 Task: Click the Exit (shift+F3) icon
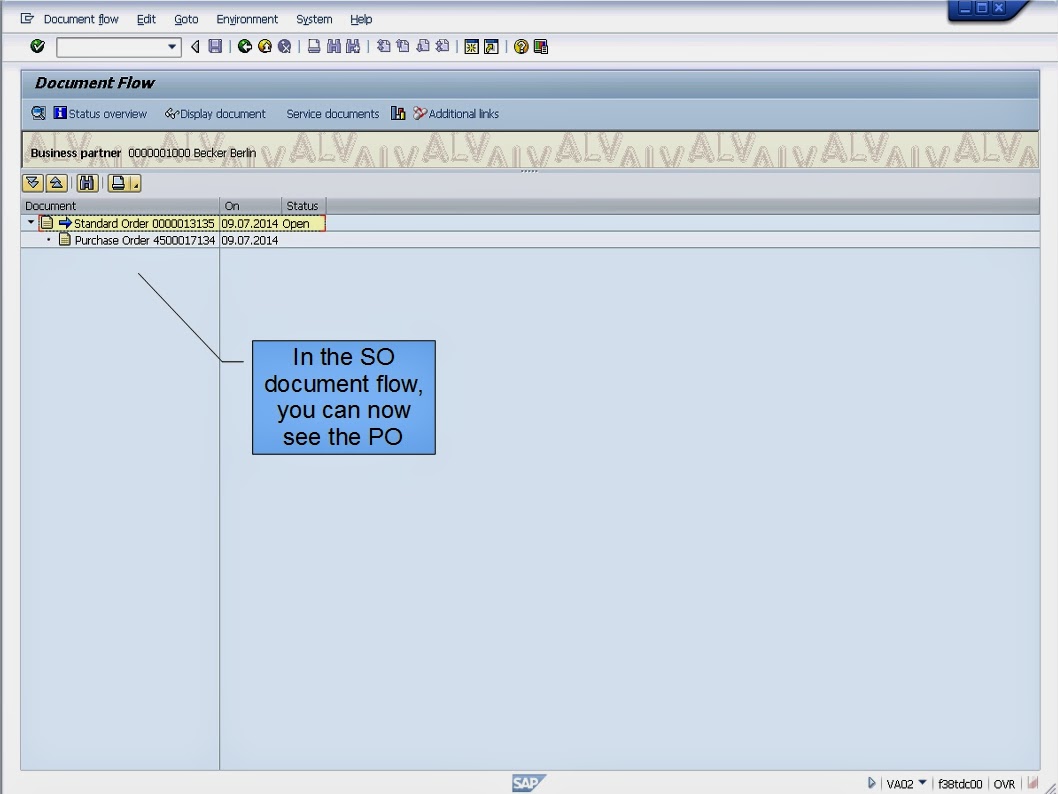pyautogui.click(x=263, y=46)
